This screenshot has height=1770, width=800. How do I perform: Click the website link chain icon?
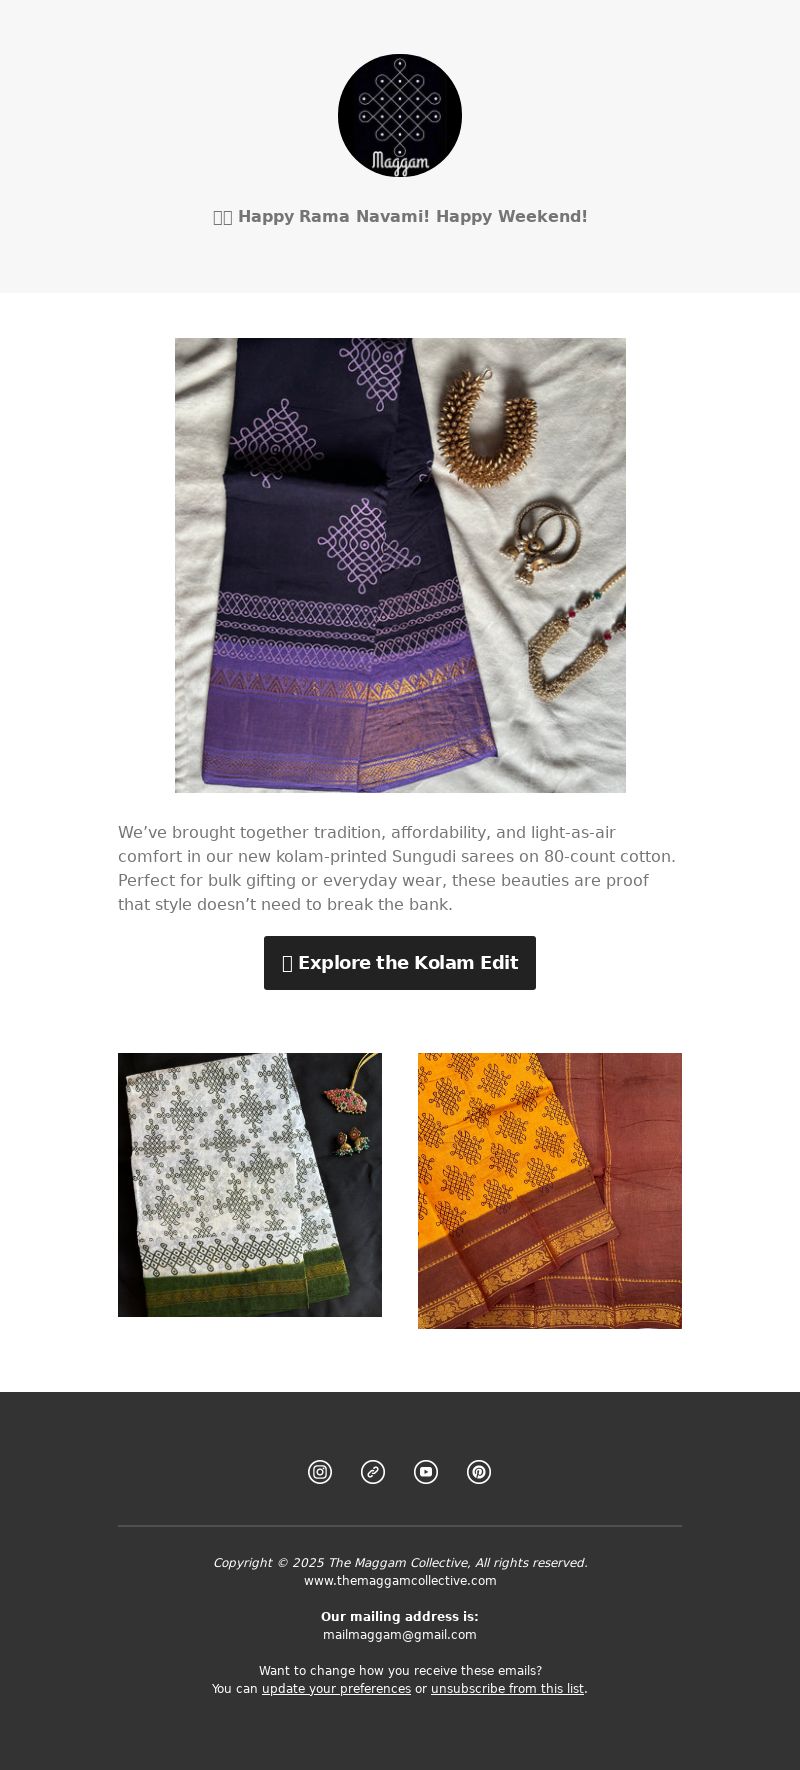click(373, 1472)
